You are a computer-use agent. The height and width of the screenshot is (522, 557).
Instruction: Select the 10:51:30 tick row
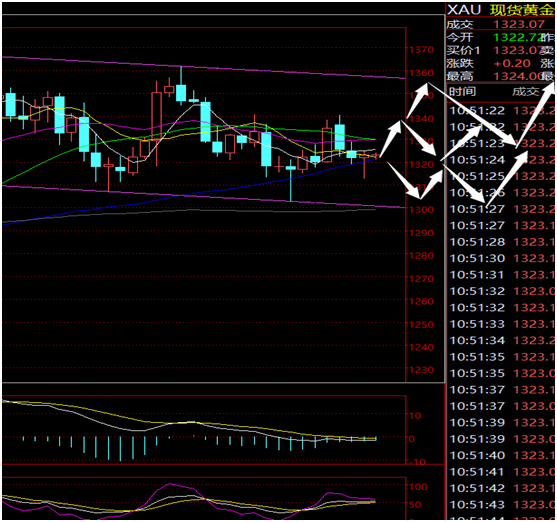point(502,258)
